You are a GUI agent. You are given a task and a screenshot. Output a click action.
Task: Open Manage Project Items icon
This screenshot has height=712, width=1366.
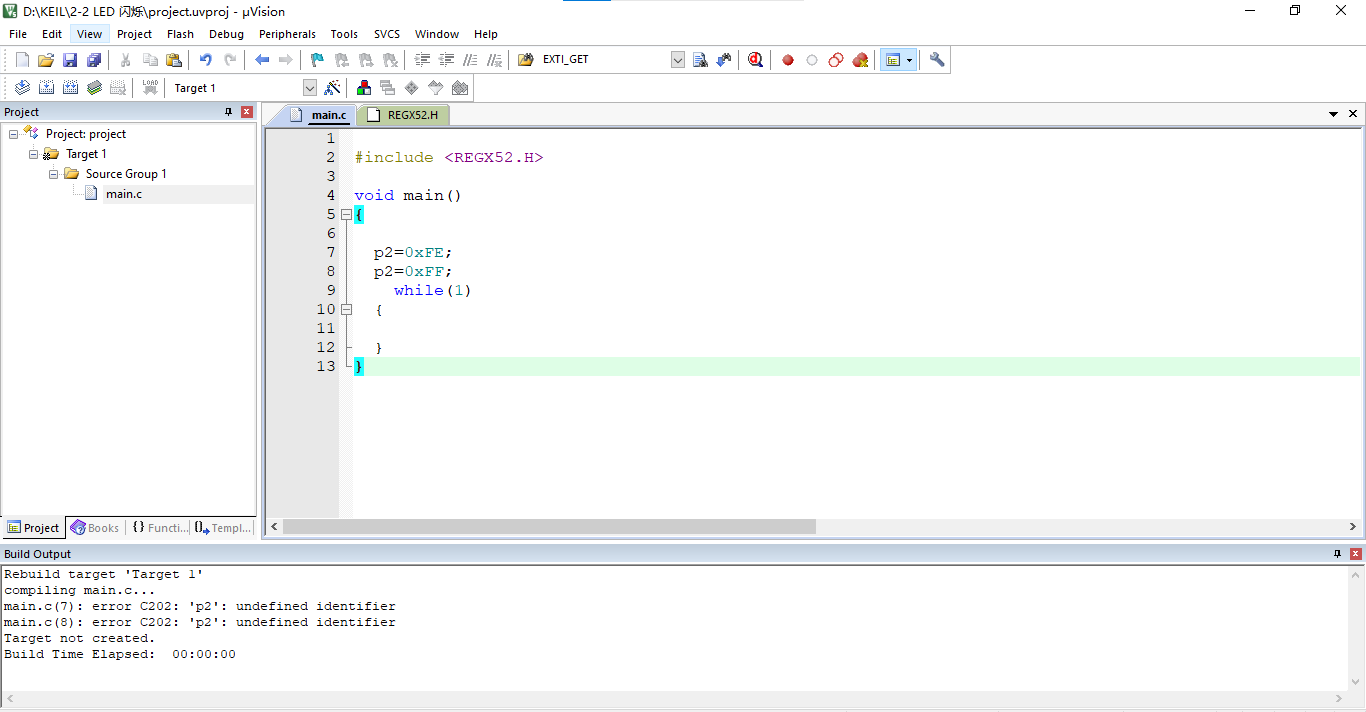(x=364, y=88)
